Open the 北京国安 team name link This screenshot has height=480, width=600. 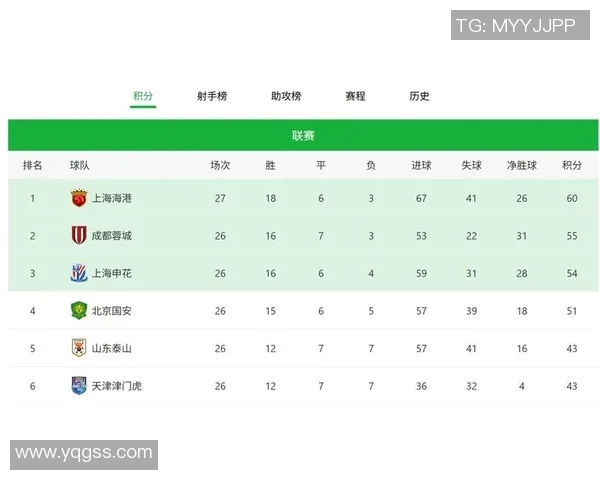click(x=111, y=311)
